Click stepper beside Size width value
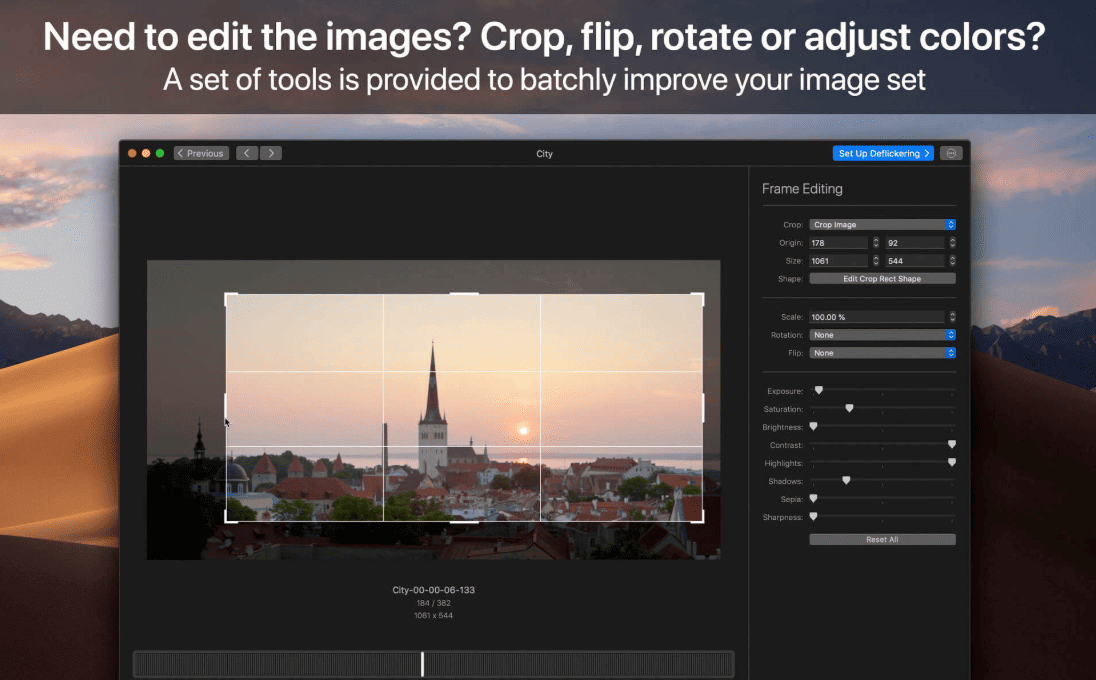 [876, 261]
